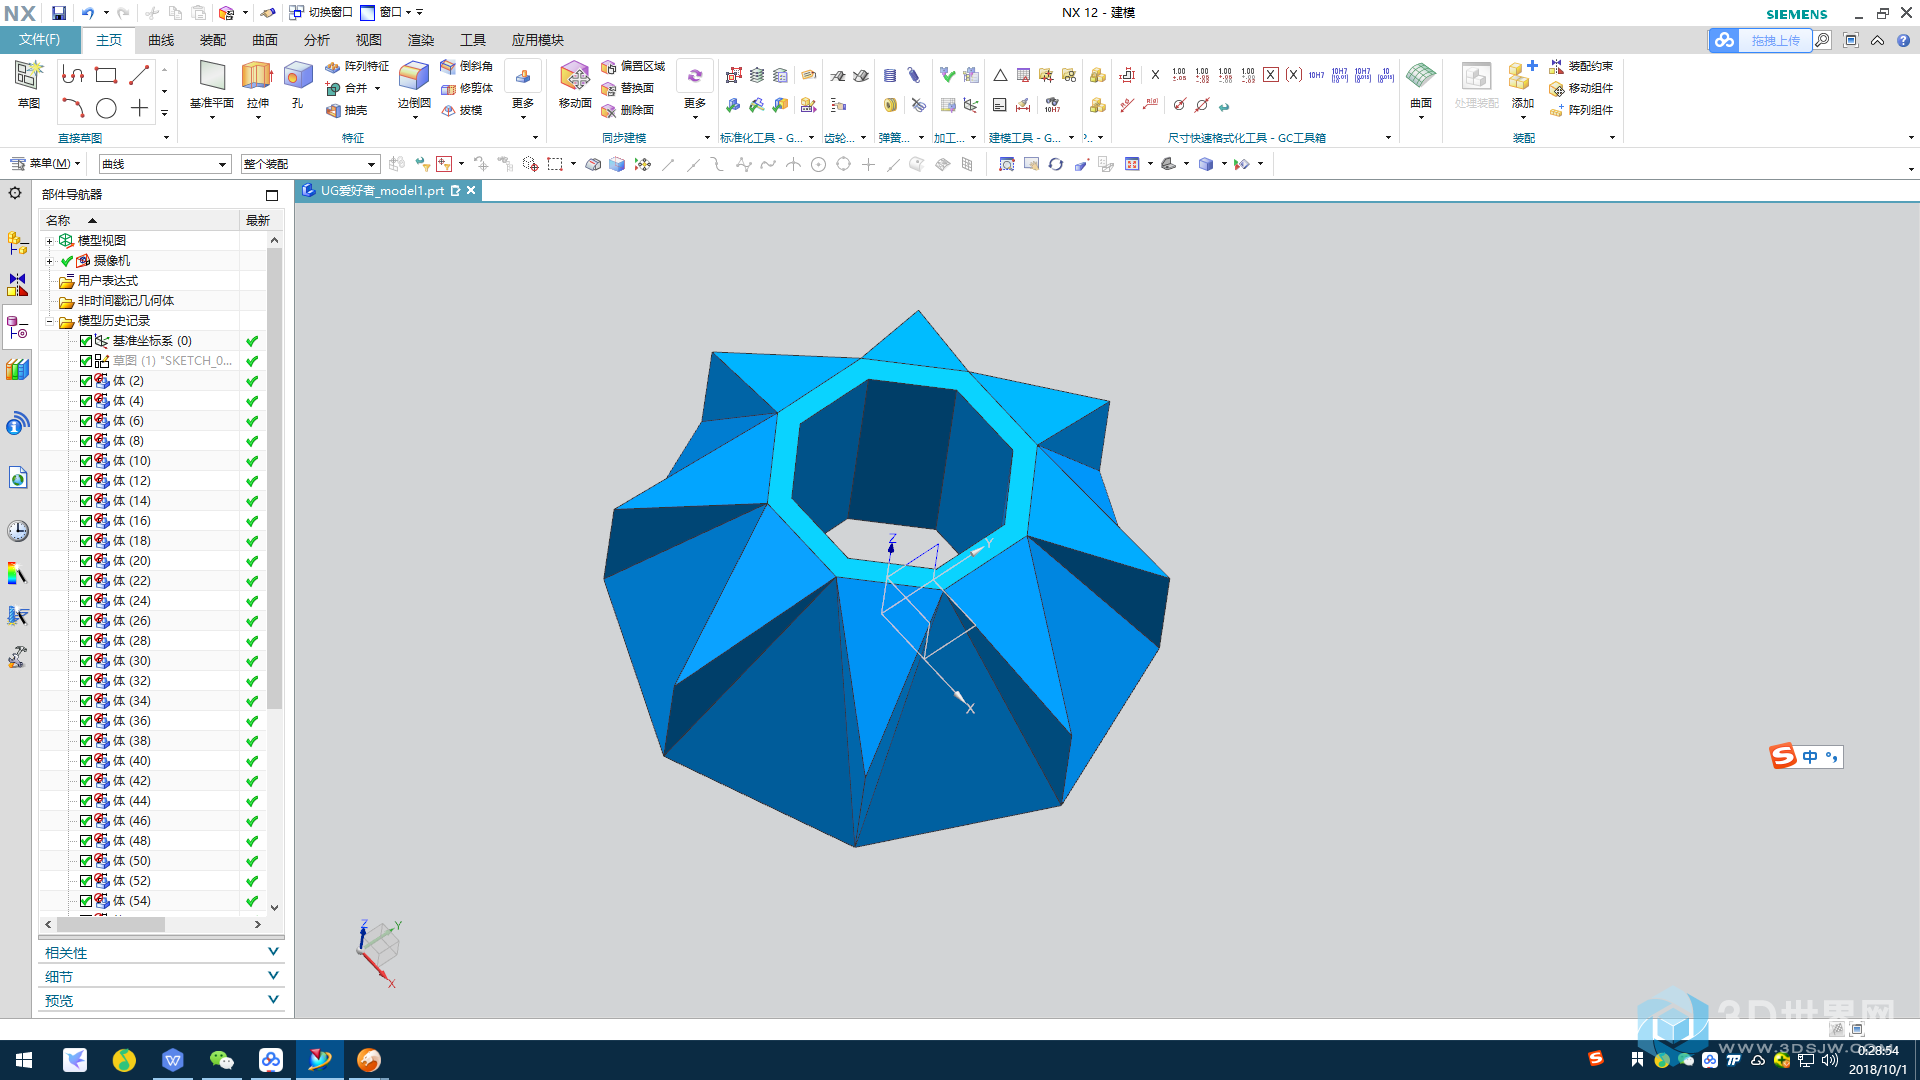Click 拔模 draft tool
The image size is (1920, 1080).
462,111
